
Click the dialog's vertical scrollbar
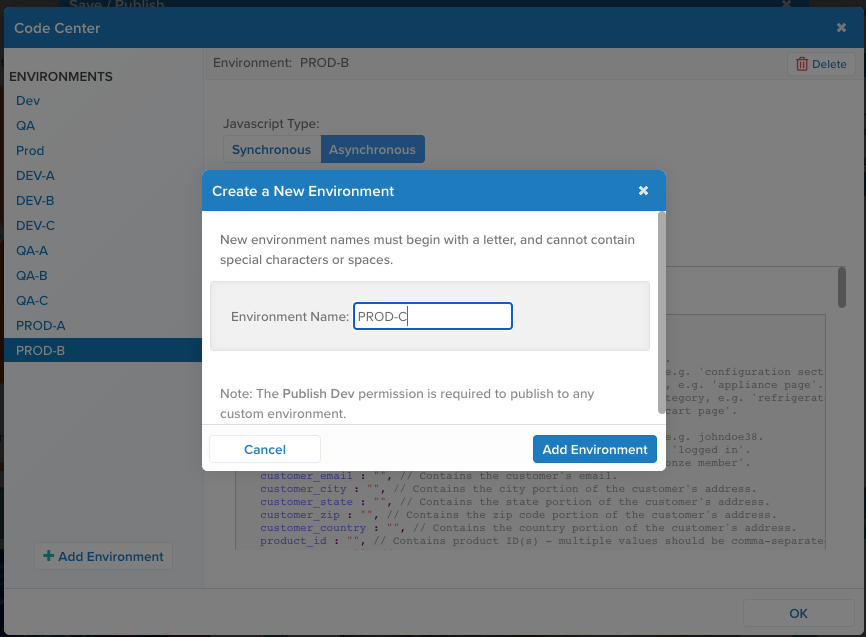[x=661, y=310]
